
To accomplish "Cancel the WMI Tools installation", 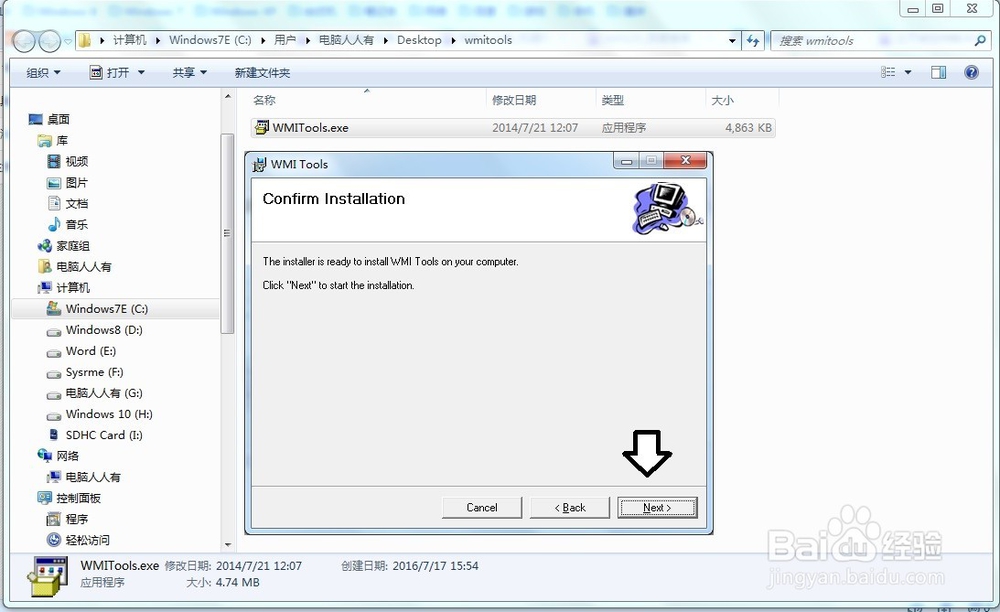I will coord(482,507).
